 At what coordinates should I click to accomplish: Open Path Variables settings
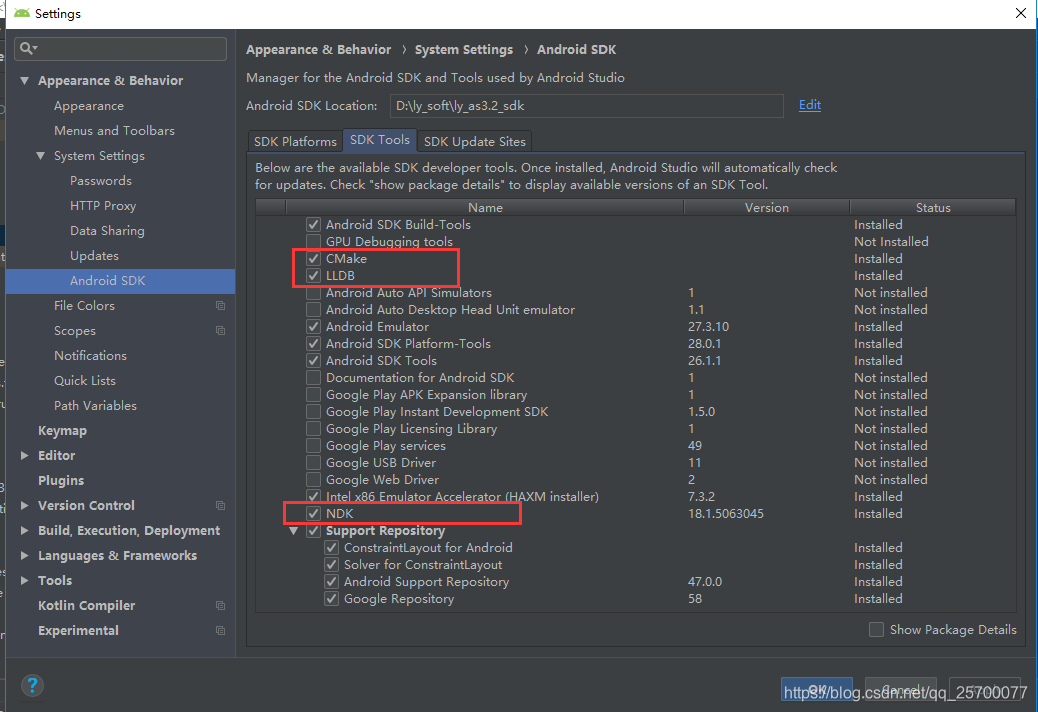(x=95, y=406)
